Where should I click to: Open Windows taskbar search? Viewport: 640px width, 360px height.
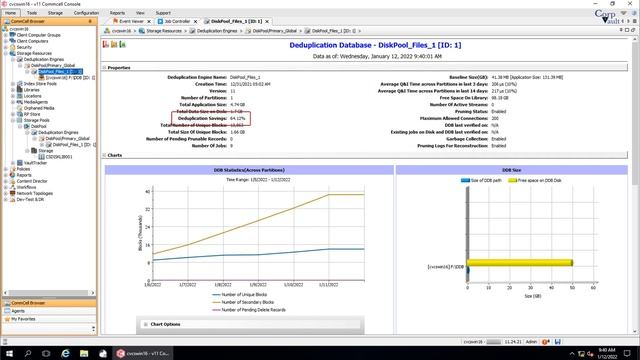coord(28,353)
